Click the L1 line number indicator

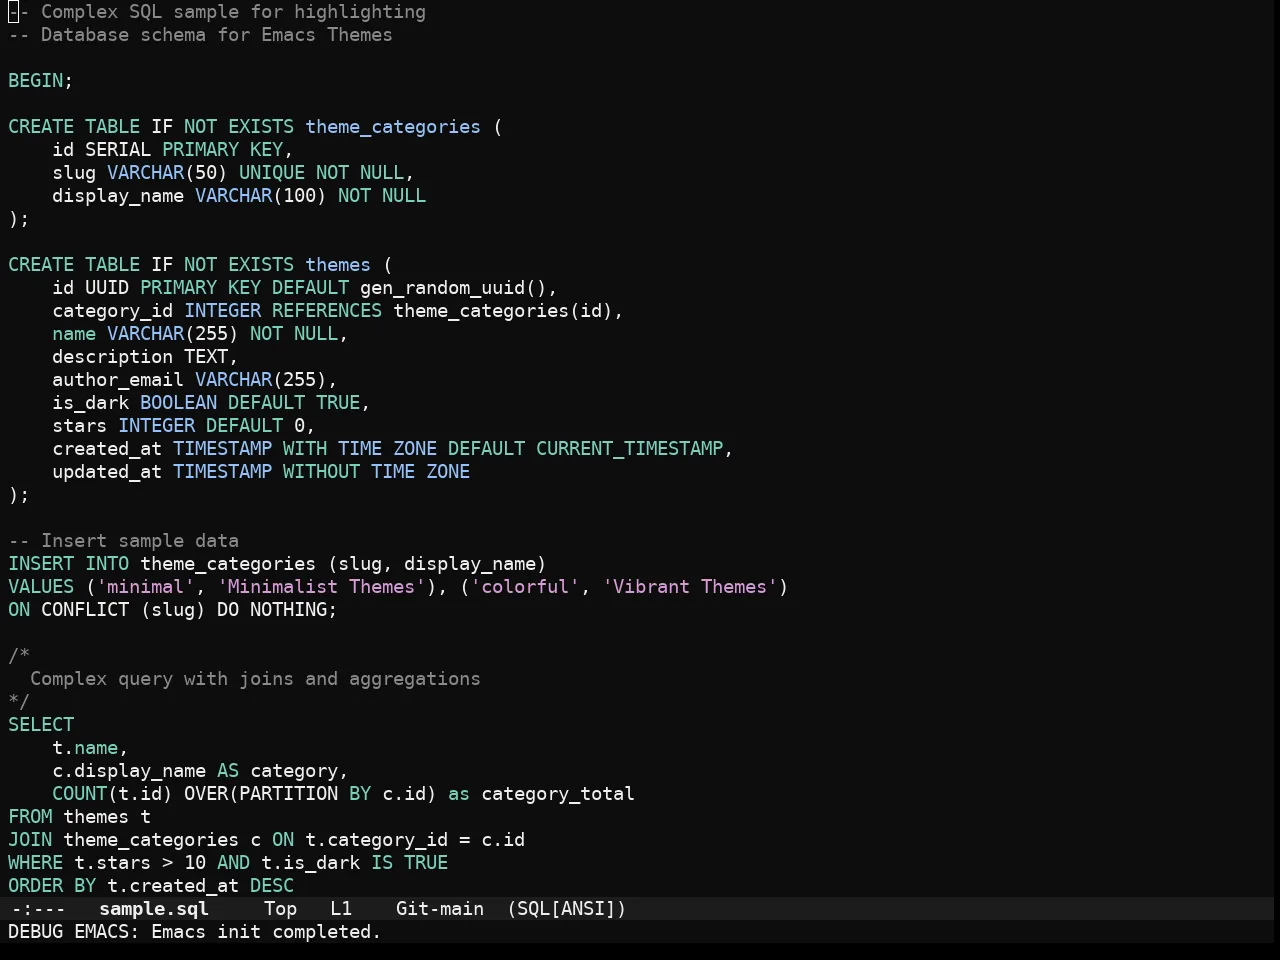tap(342, 909)
